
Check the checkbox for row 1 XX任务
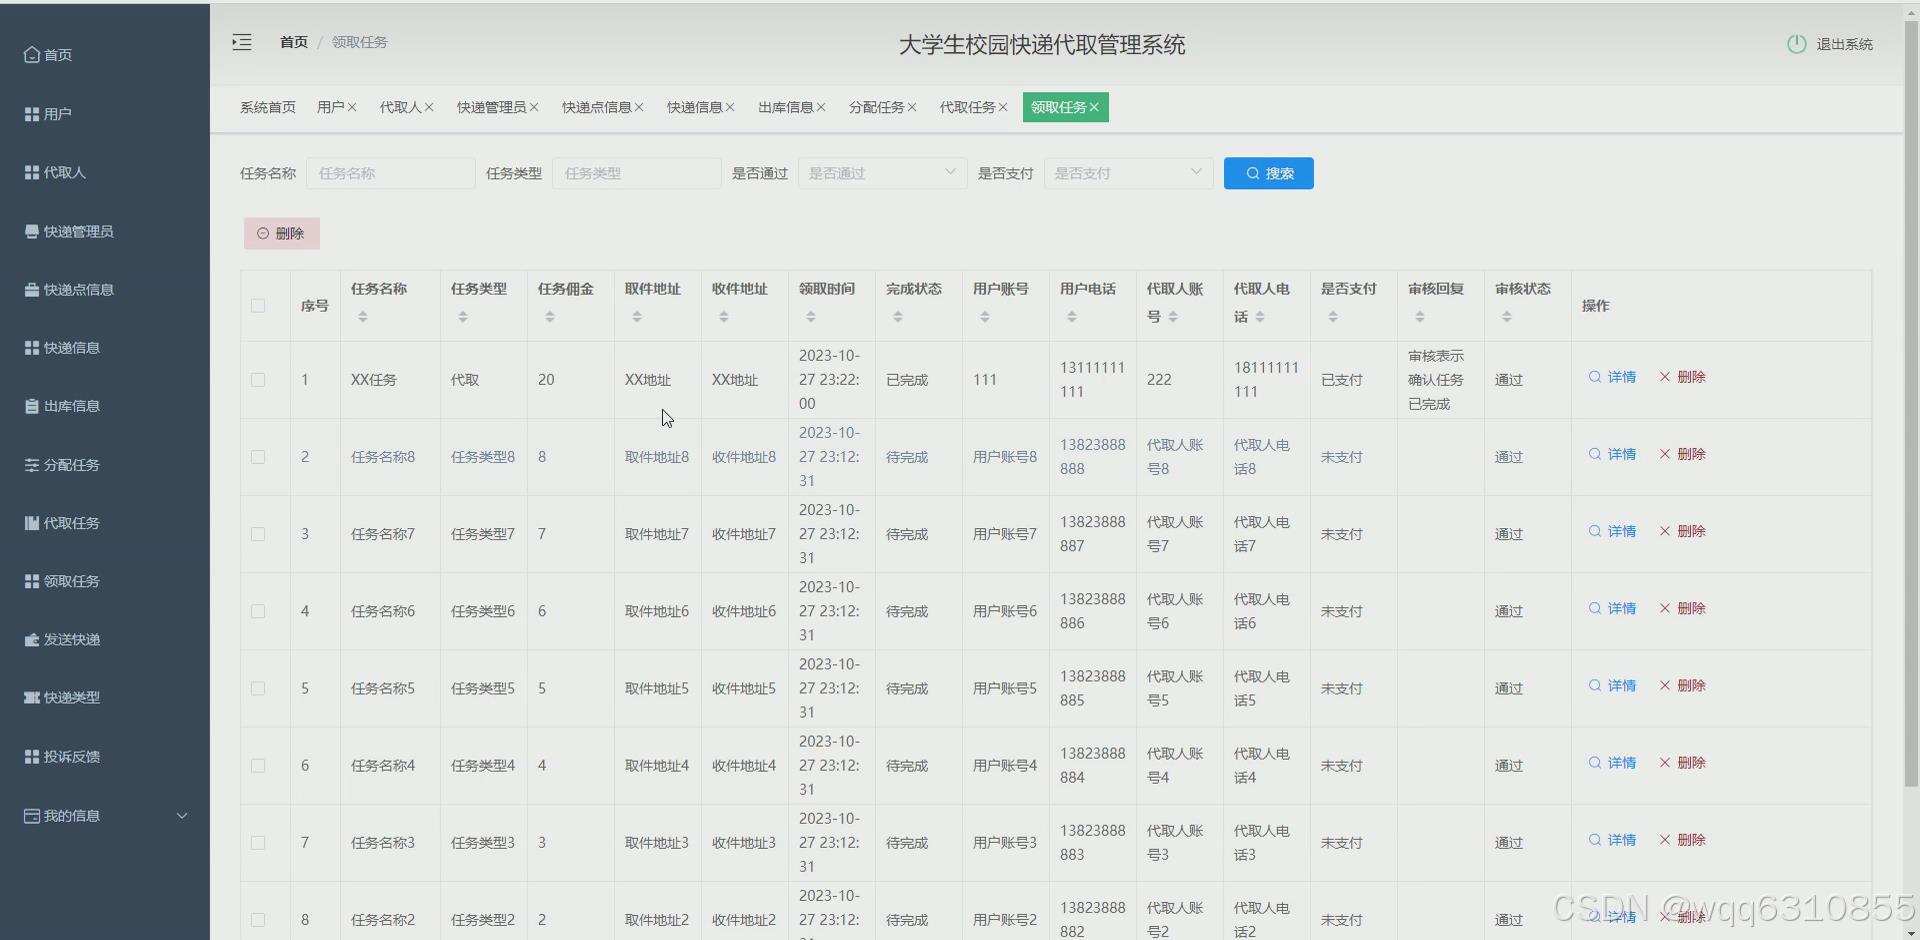(x=258, y=380)
